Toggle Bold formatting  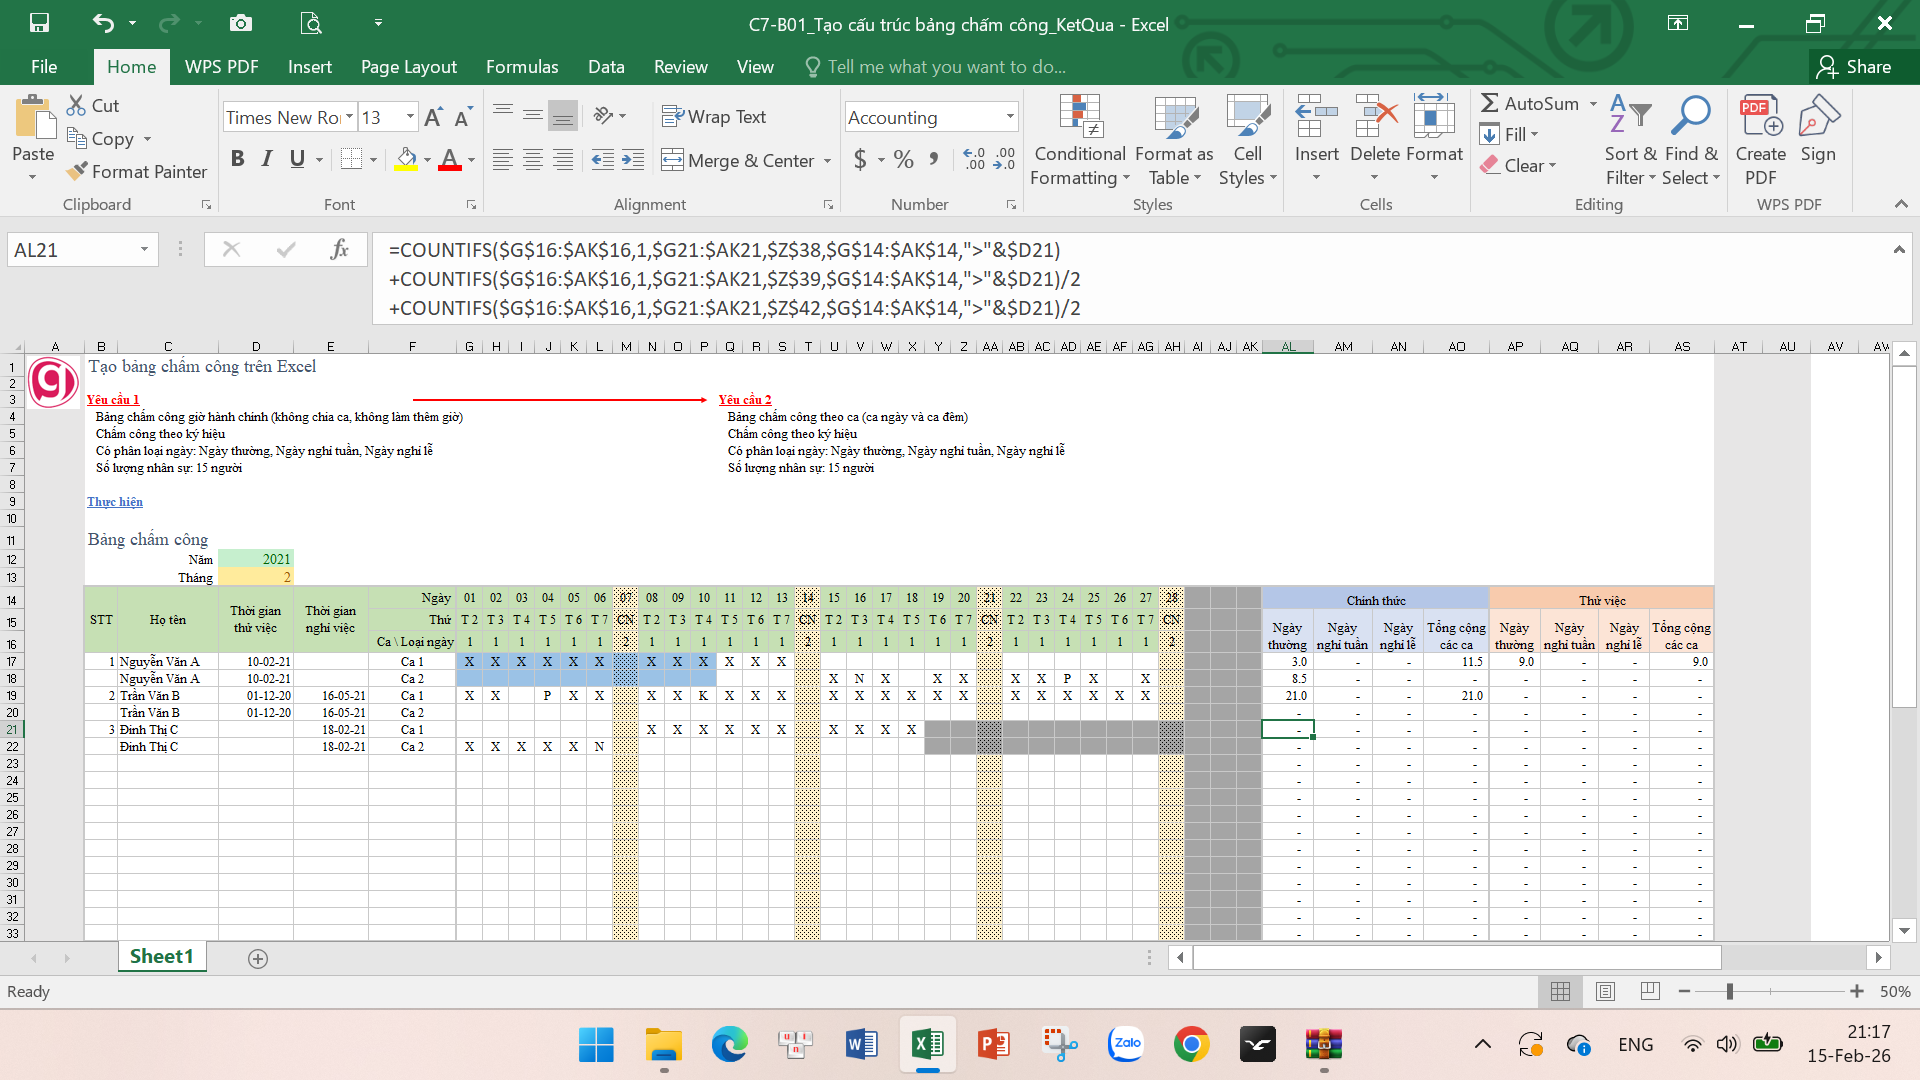coord(237,159)
